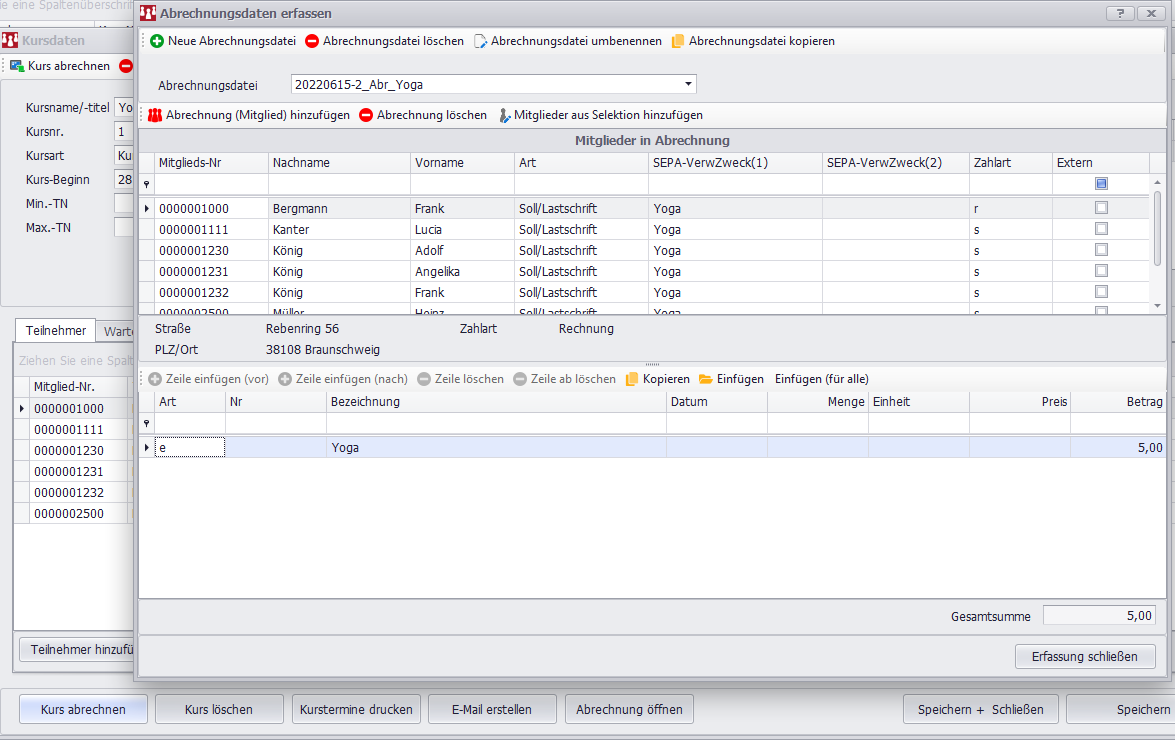Click the Nachname filter row field
The image size is (1175, 740).
[x=339, y=184]
